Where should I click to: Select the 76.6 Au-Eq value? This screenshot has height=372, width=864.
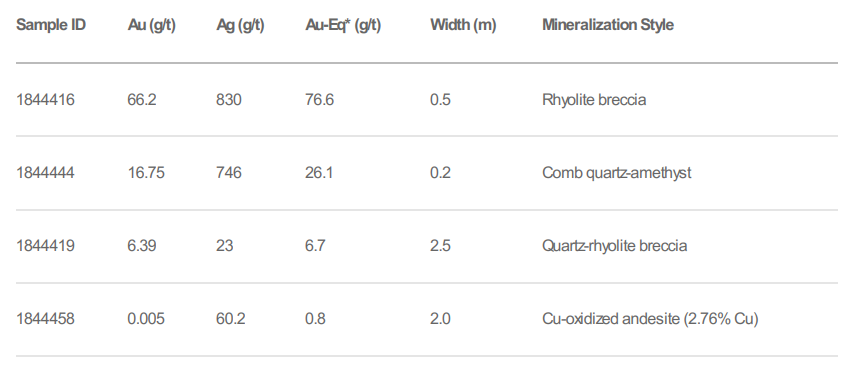click(319, 100)
